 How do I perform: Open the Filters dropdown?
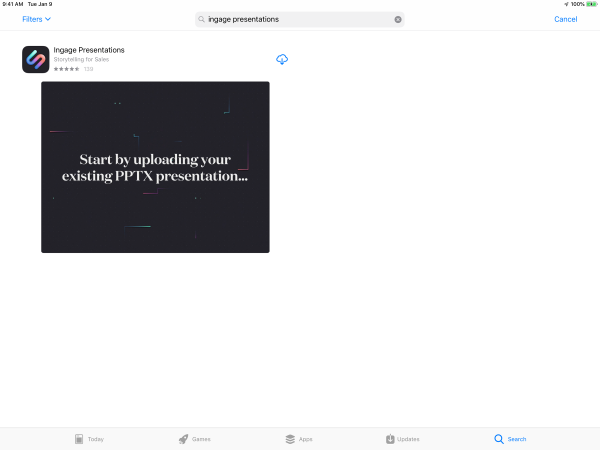tap(36, 19)
